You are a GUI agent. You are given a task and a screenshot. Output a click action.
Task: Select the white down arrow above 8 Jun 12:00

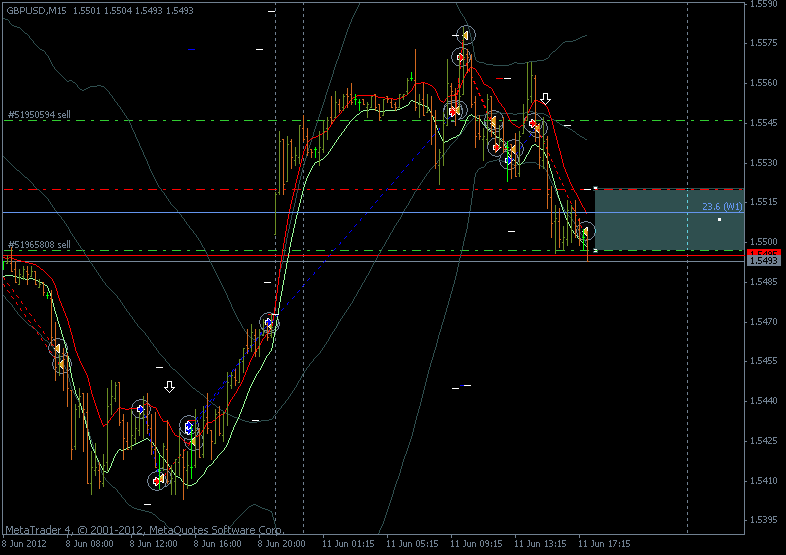tap(169, 387)
